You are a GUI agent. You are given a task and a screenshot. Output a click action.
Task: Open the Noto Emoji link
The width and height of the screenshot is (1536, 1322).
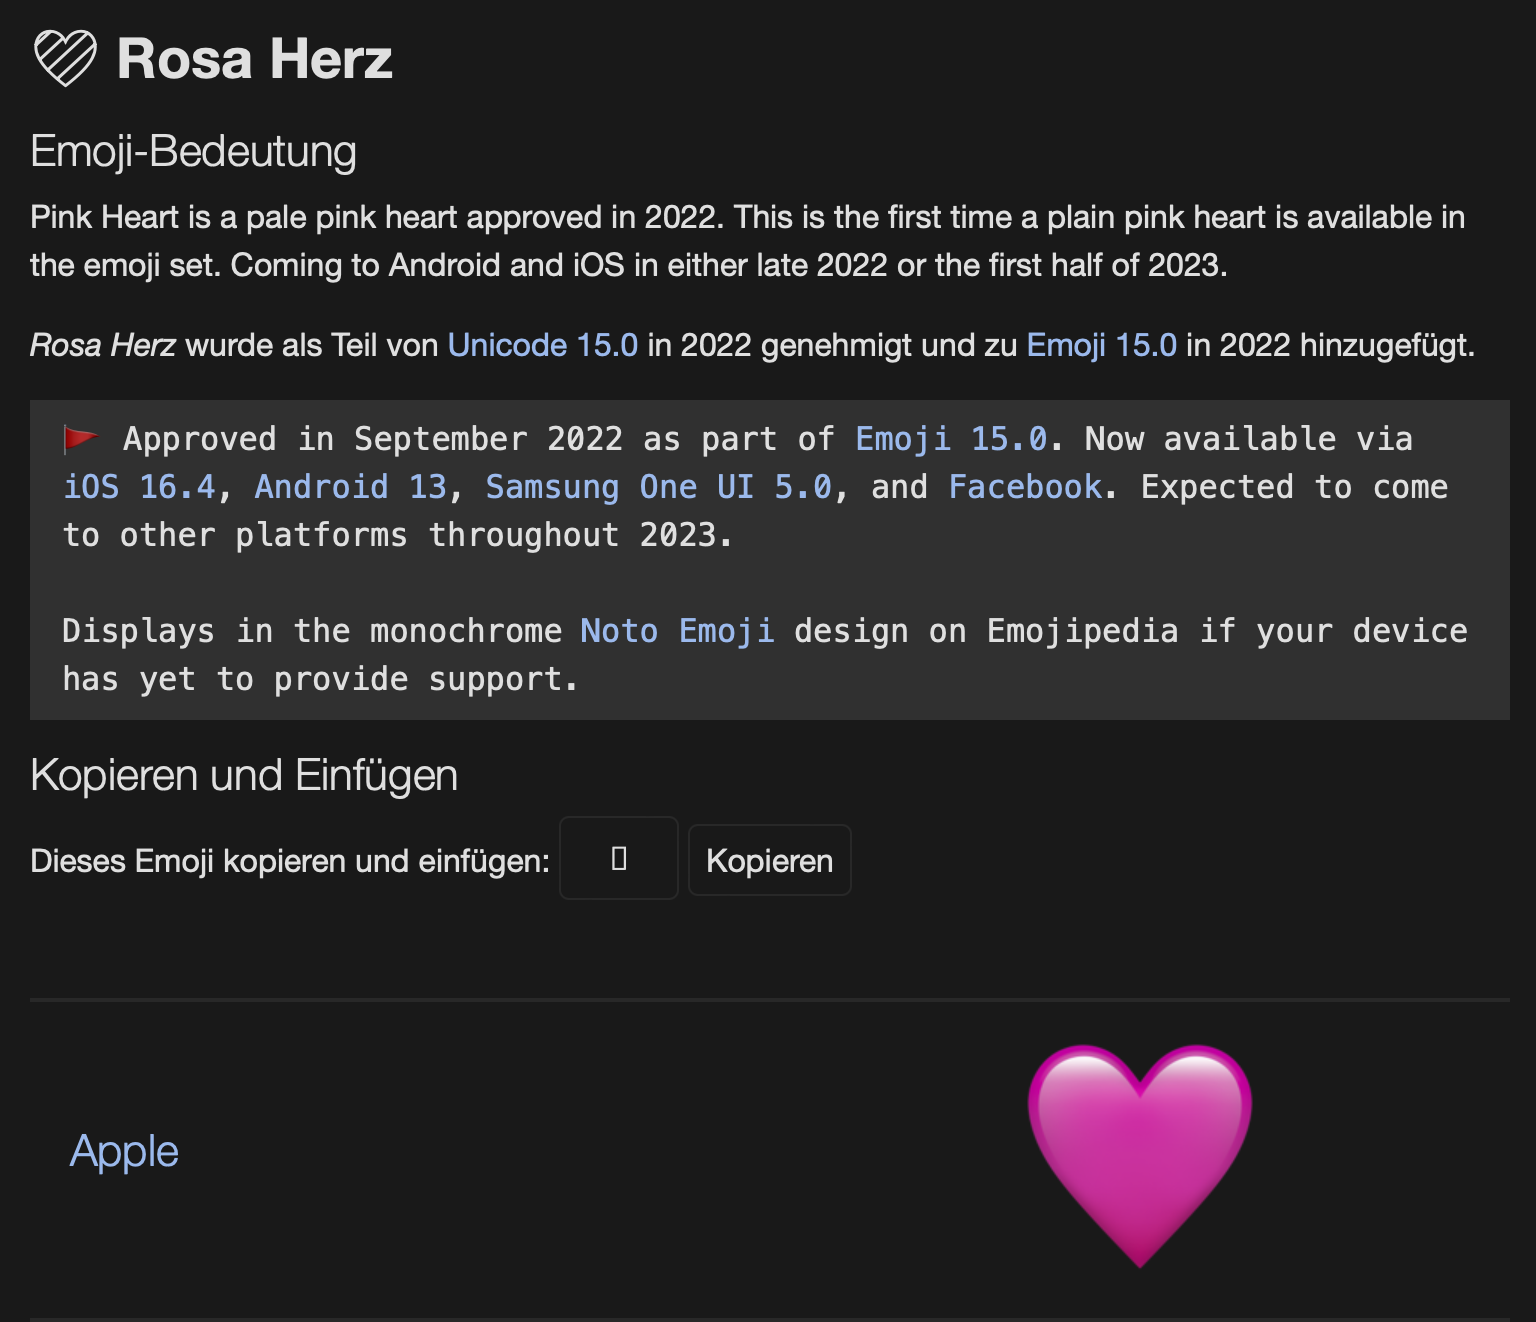[x=677, y=631]
